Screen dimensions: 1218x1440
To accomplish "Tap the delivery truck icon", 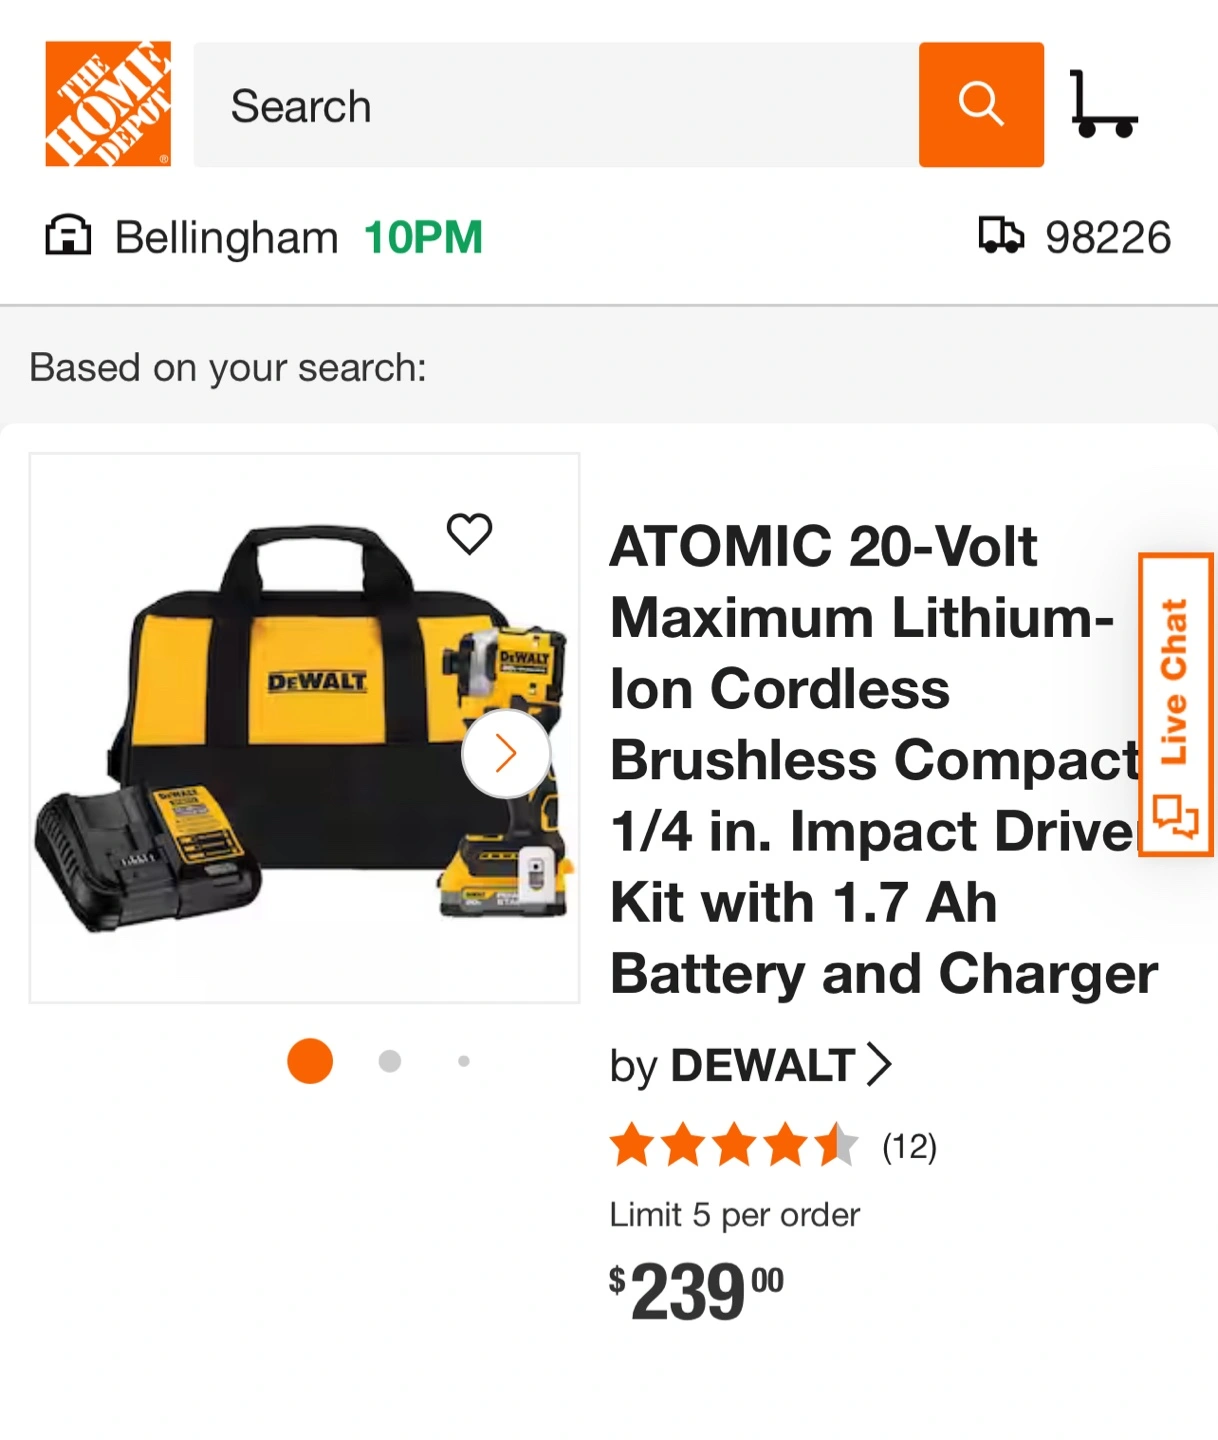I will pyautogui.click(x=1001, y=236).
